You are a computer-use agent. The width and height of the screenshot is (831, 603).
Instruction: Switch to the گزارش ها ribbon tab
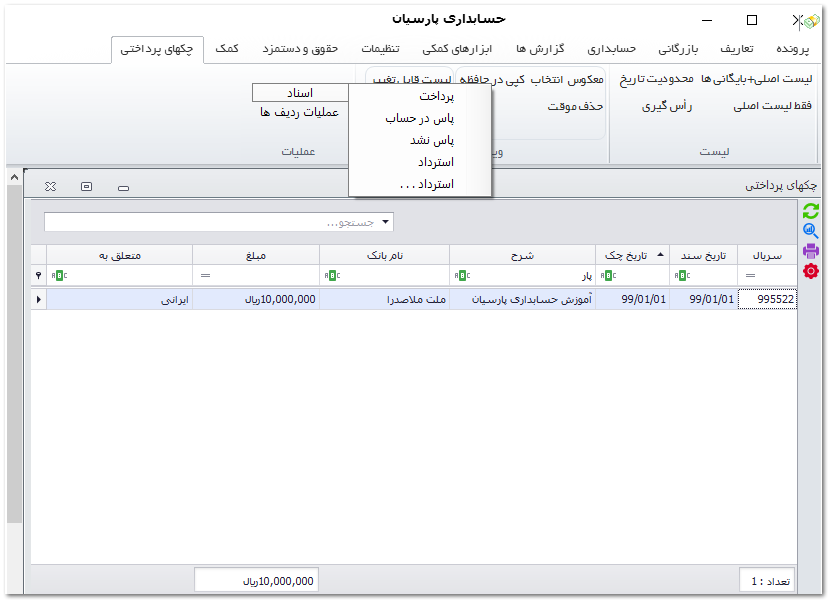pos(540,49)
